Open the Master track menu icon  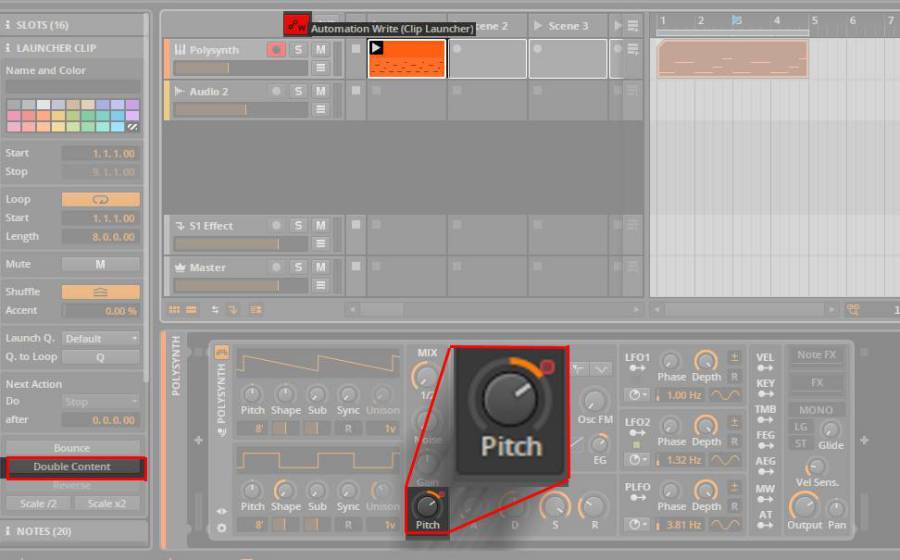click(x=320, y=285)
